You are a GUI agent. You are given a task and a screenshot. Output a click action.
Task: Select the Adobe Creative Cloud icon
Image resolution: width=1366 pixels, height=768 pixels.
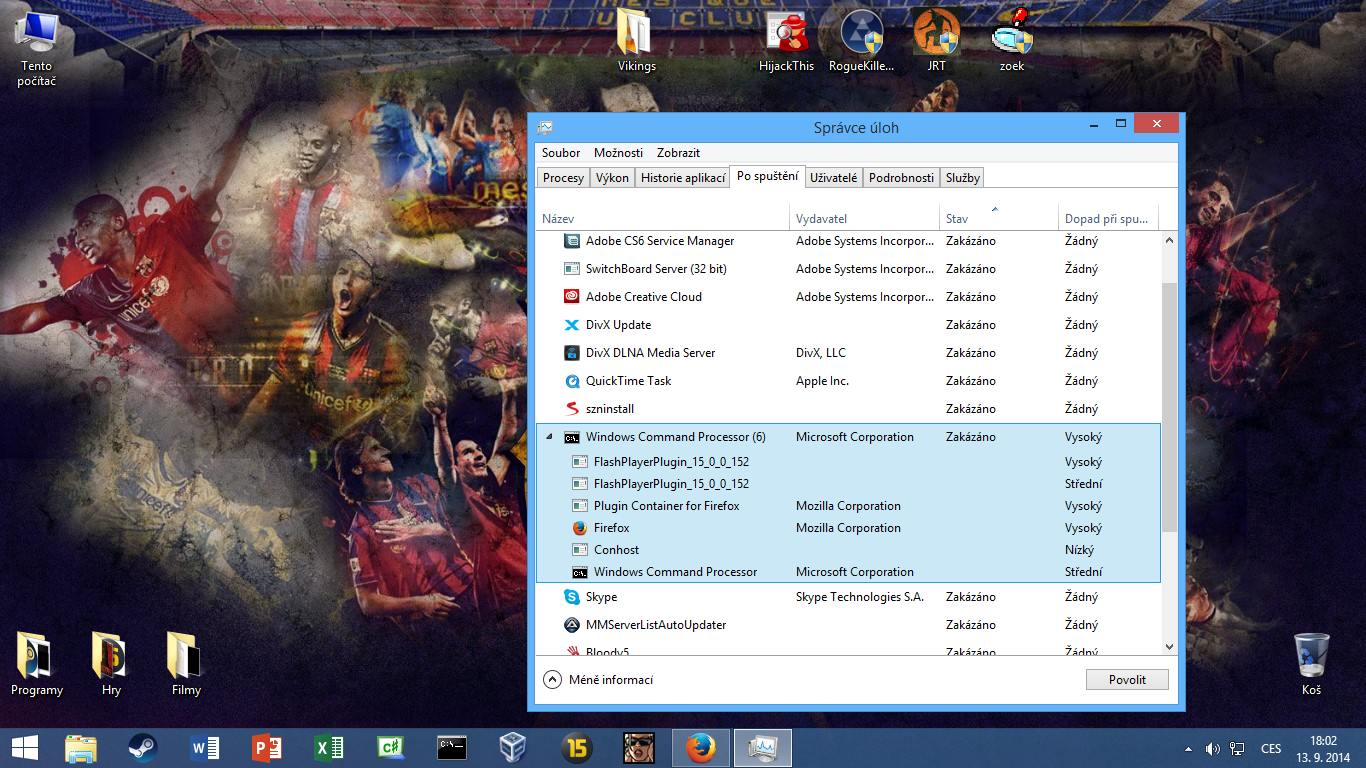tap(572, 297)
